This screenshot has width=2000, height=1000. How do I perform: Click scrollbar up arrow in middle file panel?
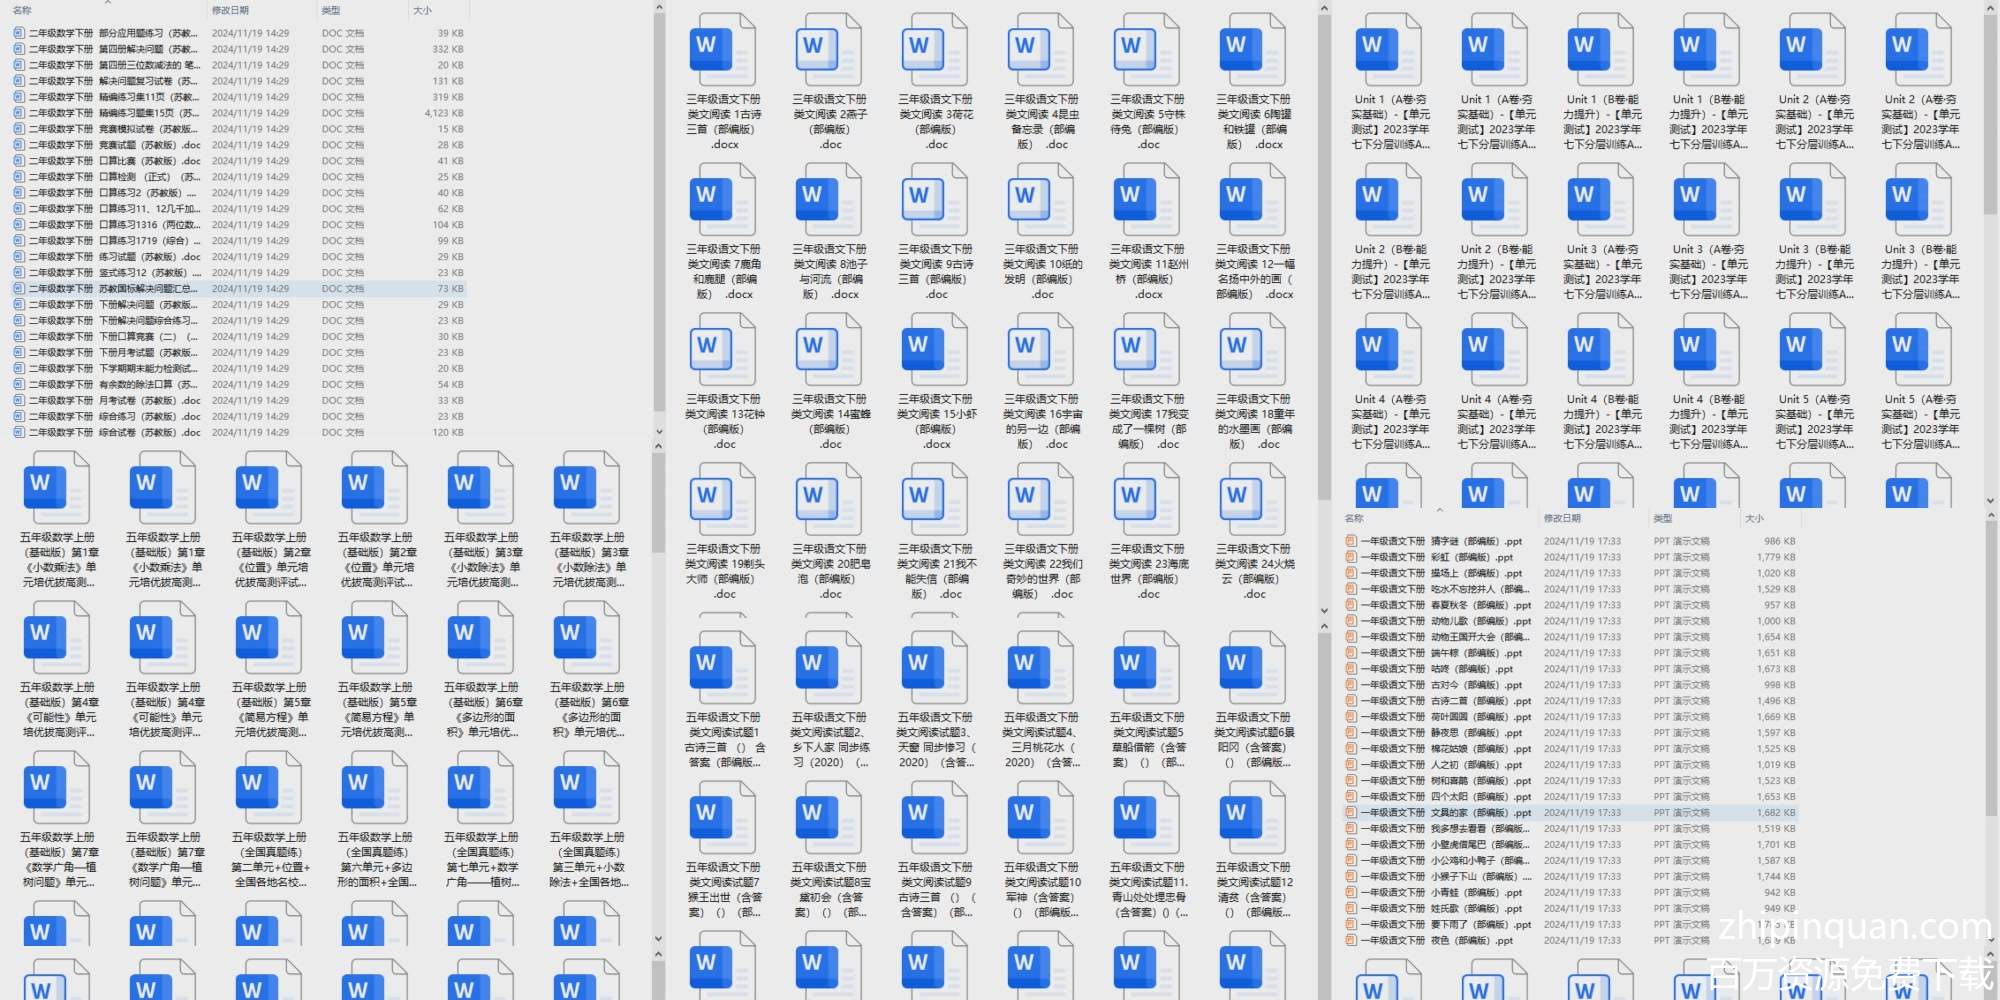tap(1324, 9)
